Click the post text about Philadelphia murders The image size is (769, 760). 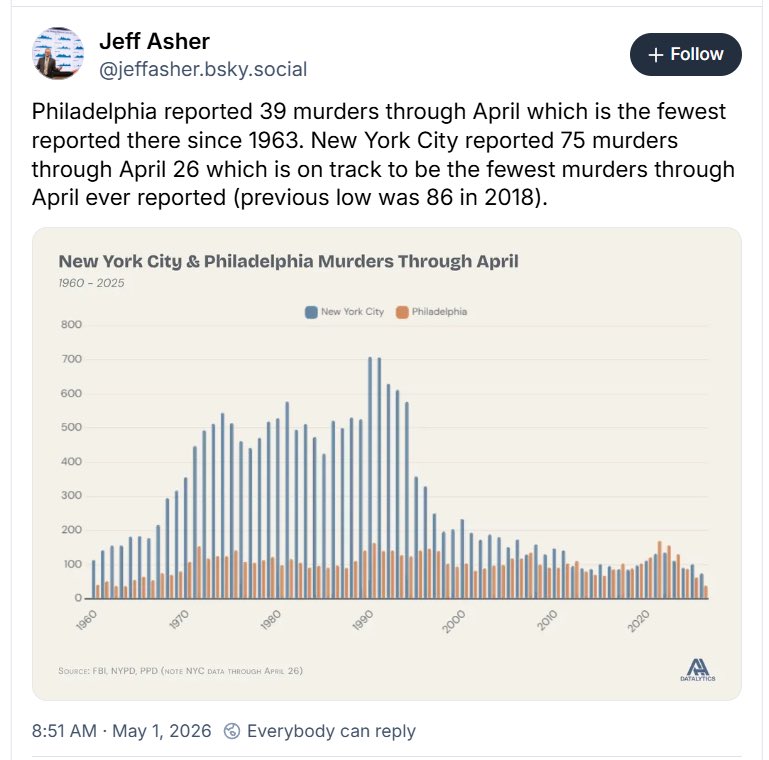pyautogui.click(x=383, y=154)
